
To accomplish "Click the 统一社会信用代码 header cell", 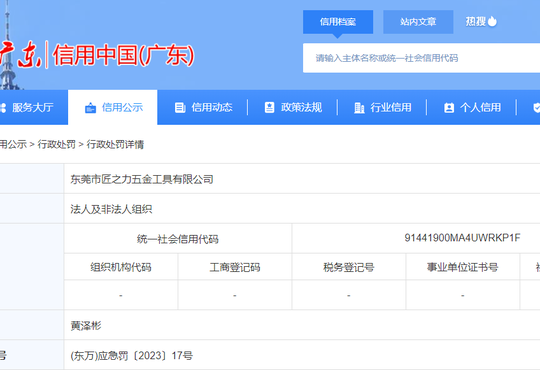I will pos(178,239).
